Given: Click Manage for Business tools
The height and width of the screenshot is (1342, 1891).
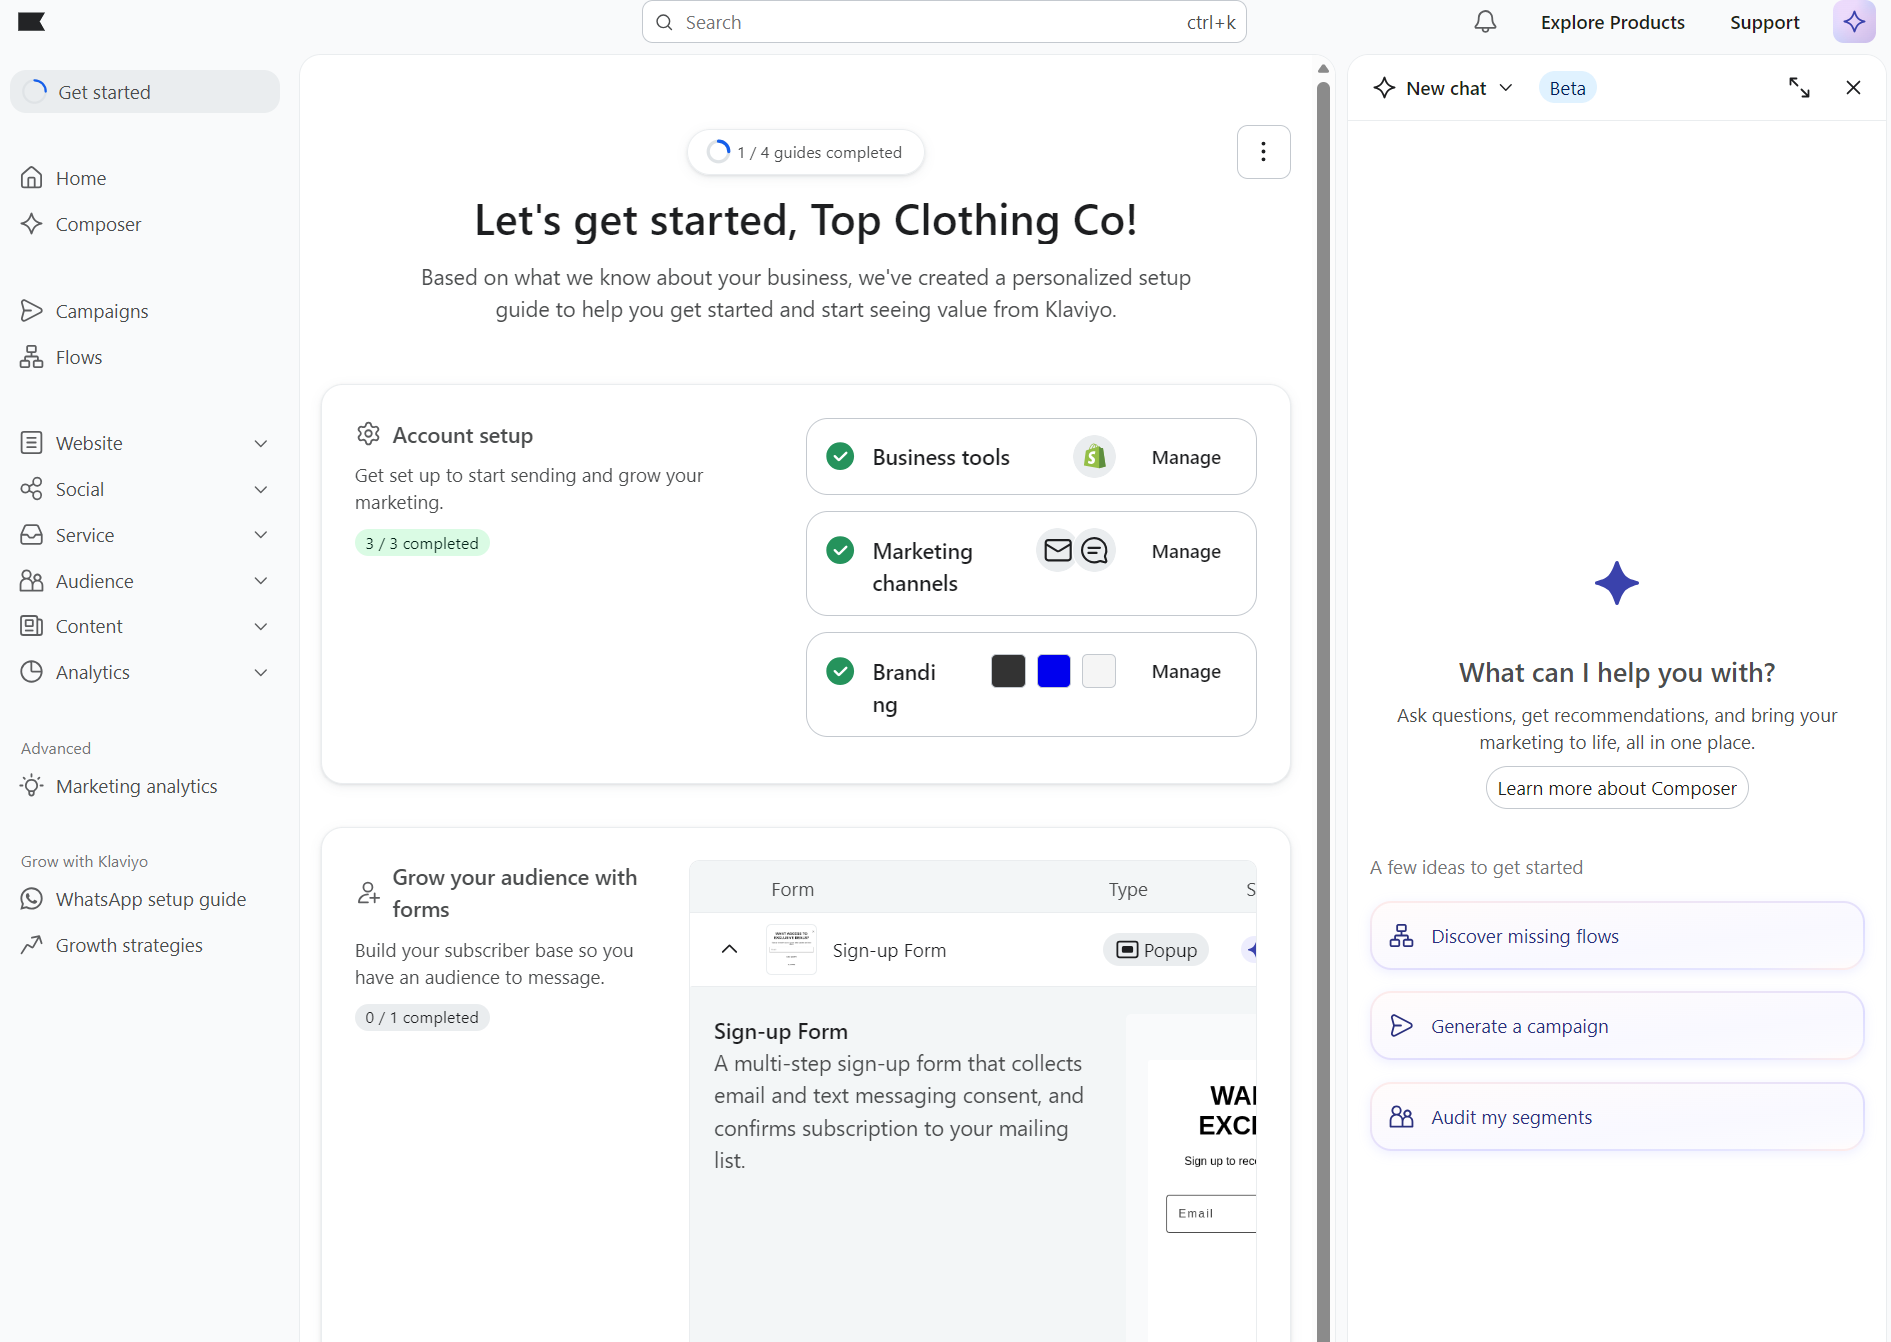Looking at the screenshot, I should point(1186,457).
